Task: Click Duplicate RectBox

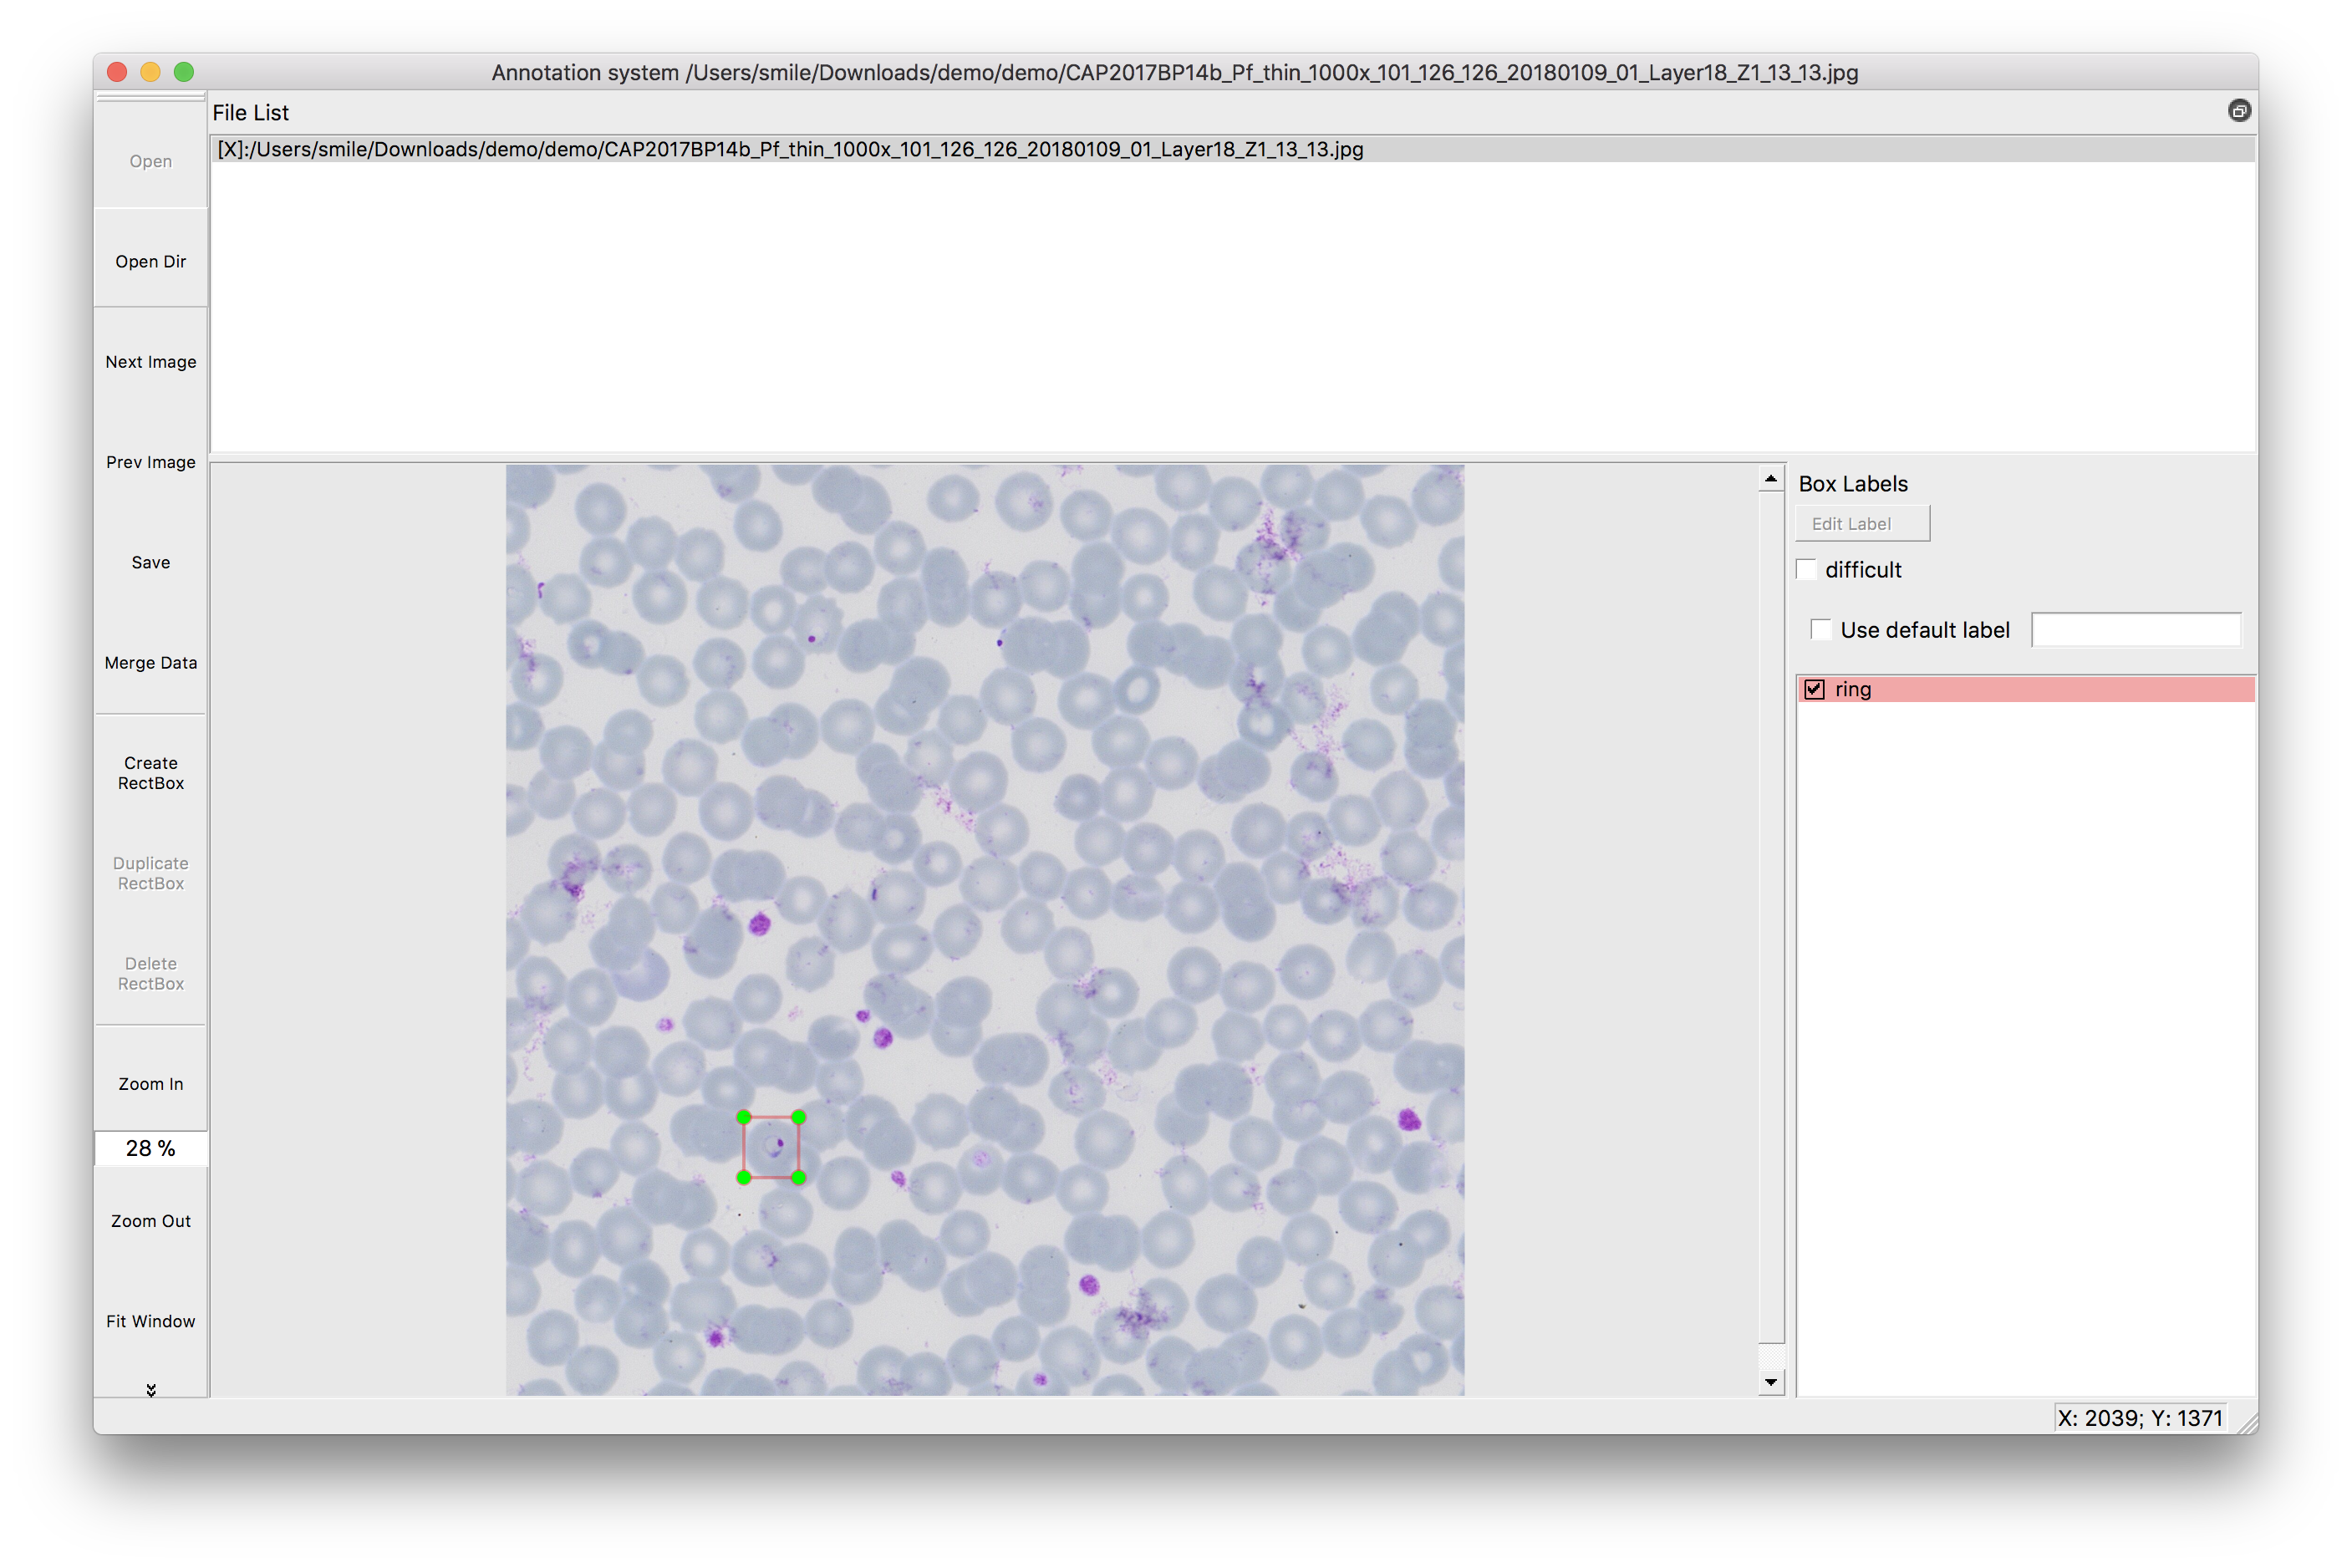Action: point(150,873)
